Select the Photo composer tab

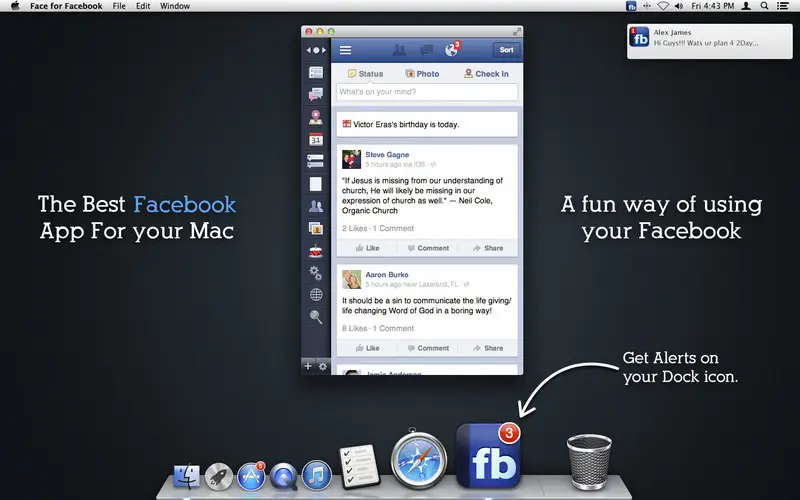(x=422, y=73)
